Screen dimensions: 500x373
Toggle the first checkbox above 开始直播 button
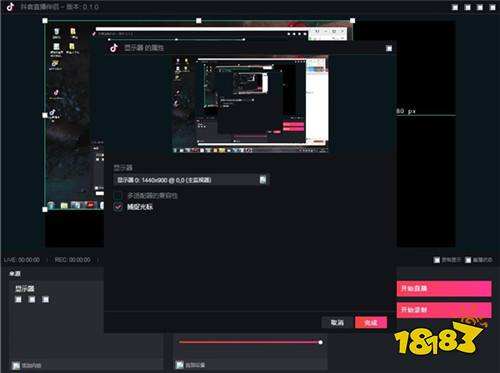(437, 260)
